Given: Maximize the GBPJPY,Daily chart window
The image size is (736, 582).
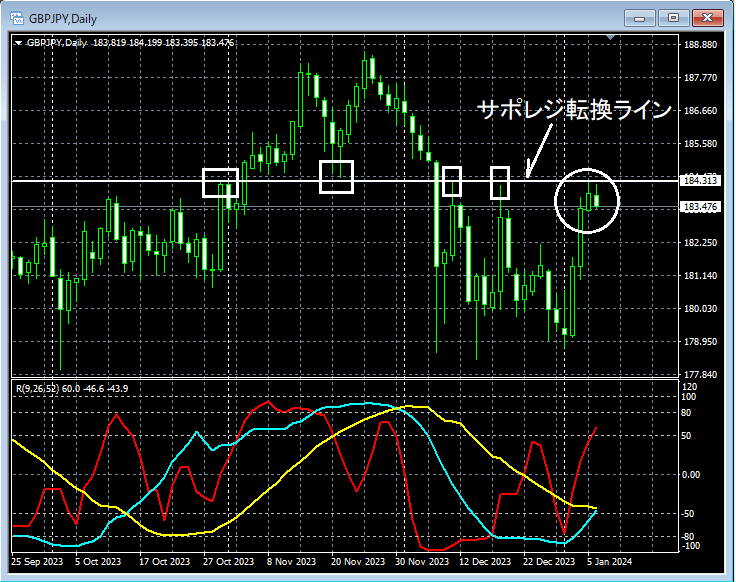Looking at the screenshot, I should tap(673, 18).
